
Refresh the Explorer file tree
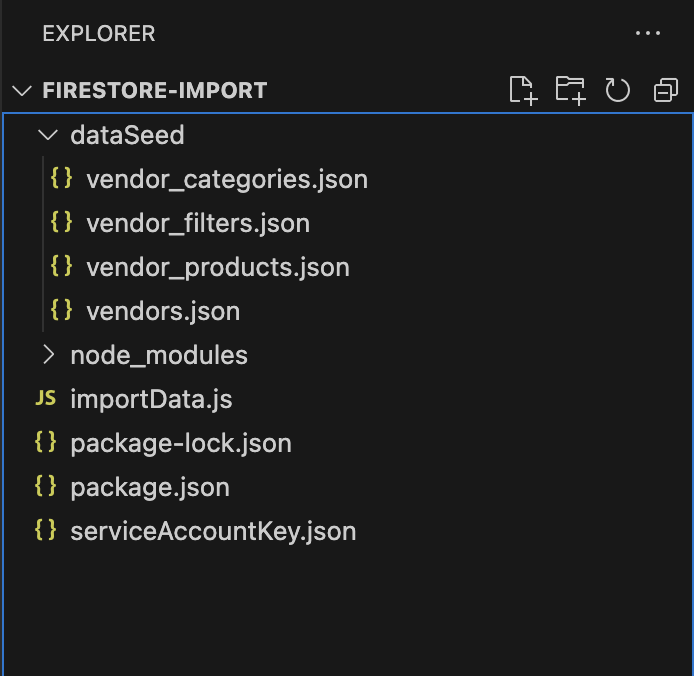(x=617, y=90)
